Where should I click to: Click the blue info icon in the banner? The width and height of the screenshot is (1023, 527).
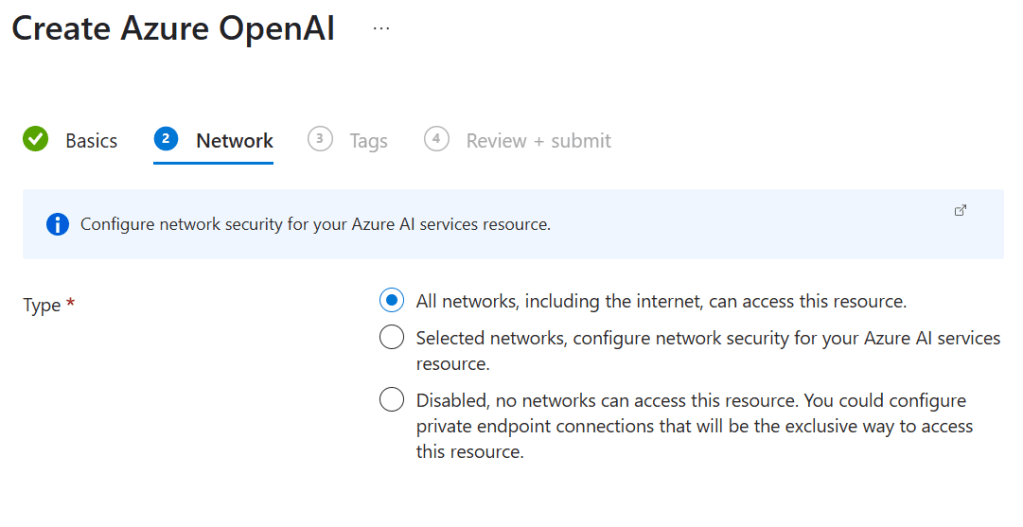[58, 224]
